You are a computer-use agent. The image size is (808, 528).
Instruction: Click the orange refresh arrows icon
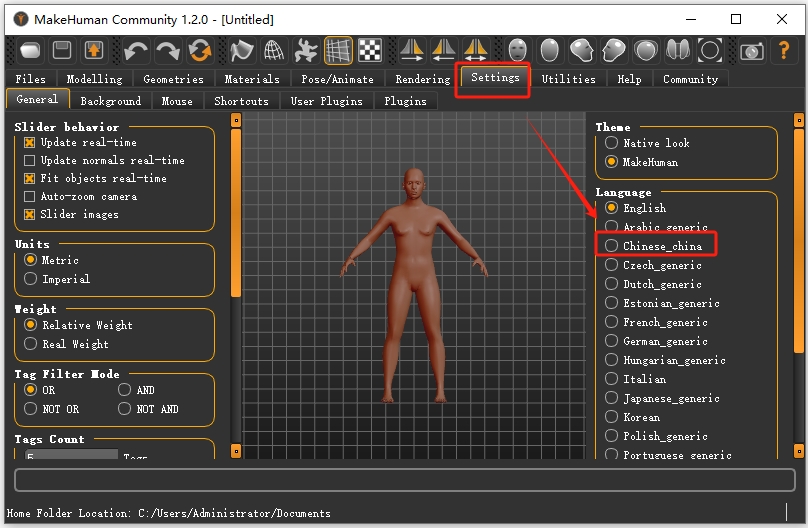point(200,50)
